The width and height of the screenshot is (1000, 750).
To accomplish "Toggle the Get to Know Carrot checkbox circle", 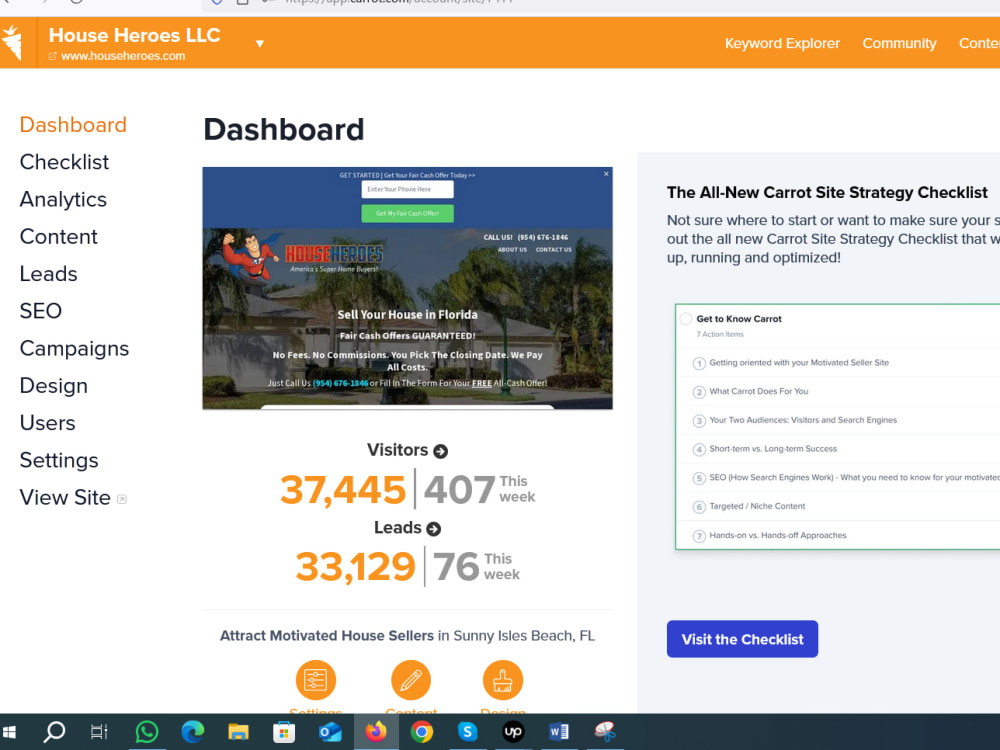I will [x=686, y=319].
